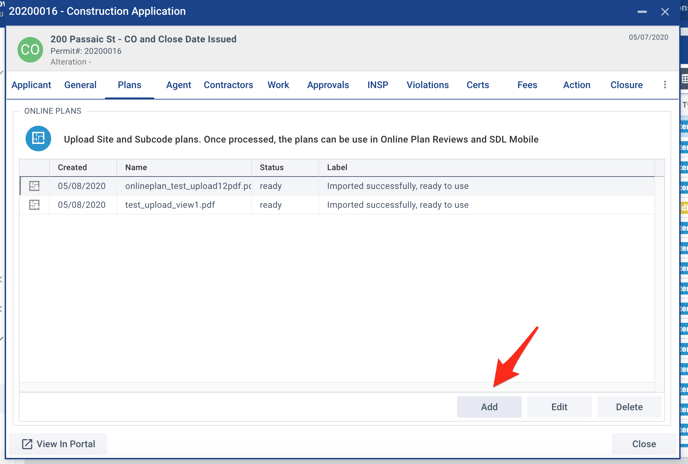Switch to the INSP tab
Image resolution: width=688 pixels, height=464 pixels.
click(378, 85)
